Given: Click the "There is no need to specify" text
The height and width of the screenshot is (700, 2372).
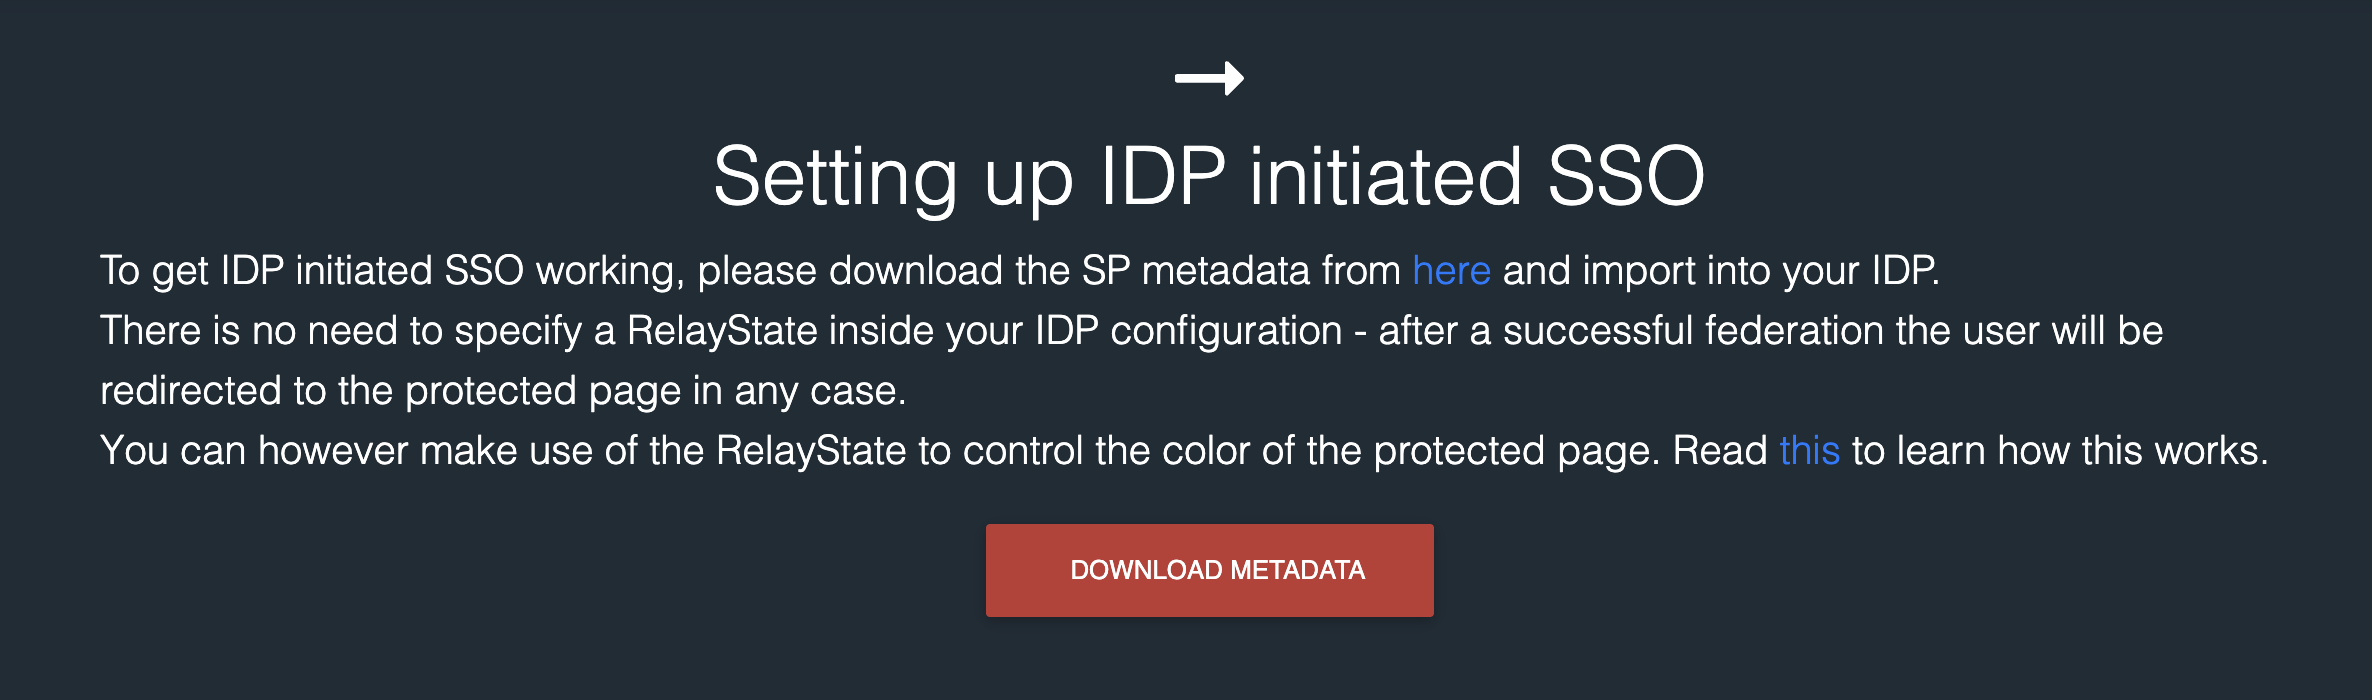Looking at the screenshot, I should click(340, 331).
